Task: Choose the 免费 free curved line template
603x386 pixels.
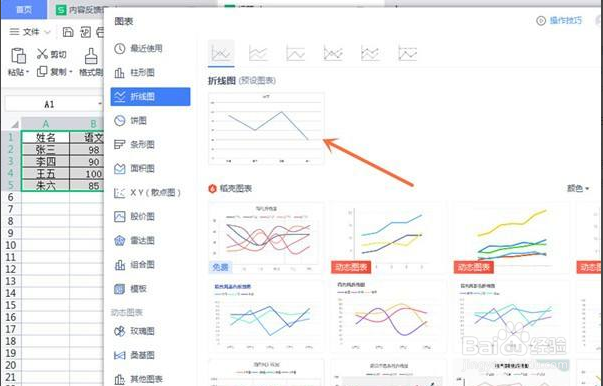Action: (266, 238)
